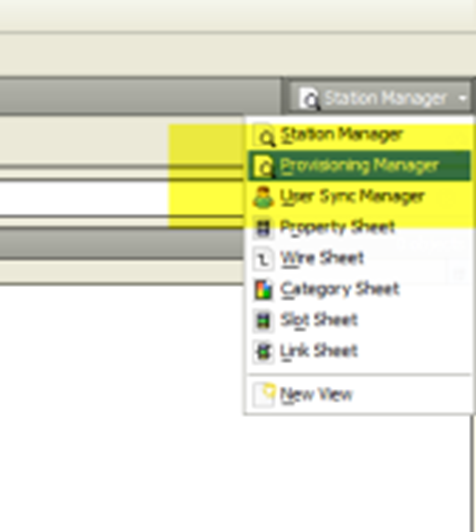Click the Property Sheet icon
Screen dimensions: 476x532
(x=264, y=228)
